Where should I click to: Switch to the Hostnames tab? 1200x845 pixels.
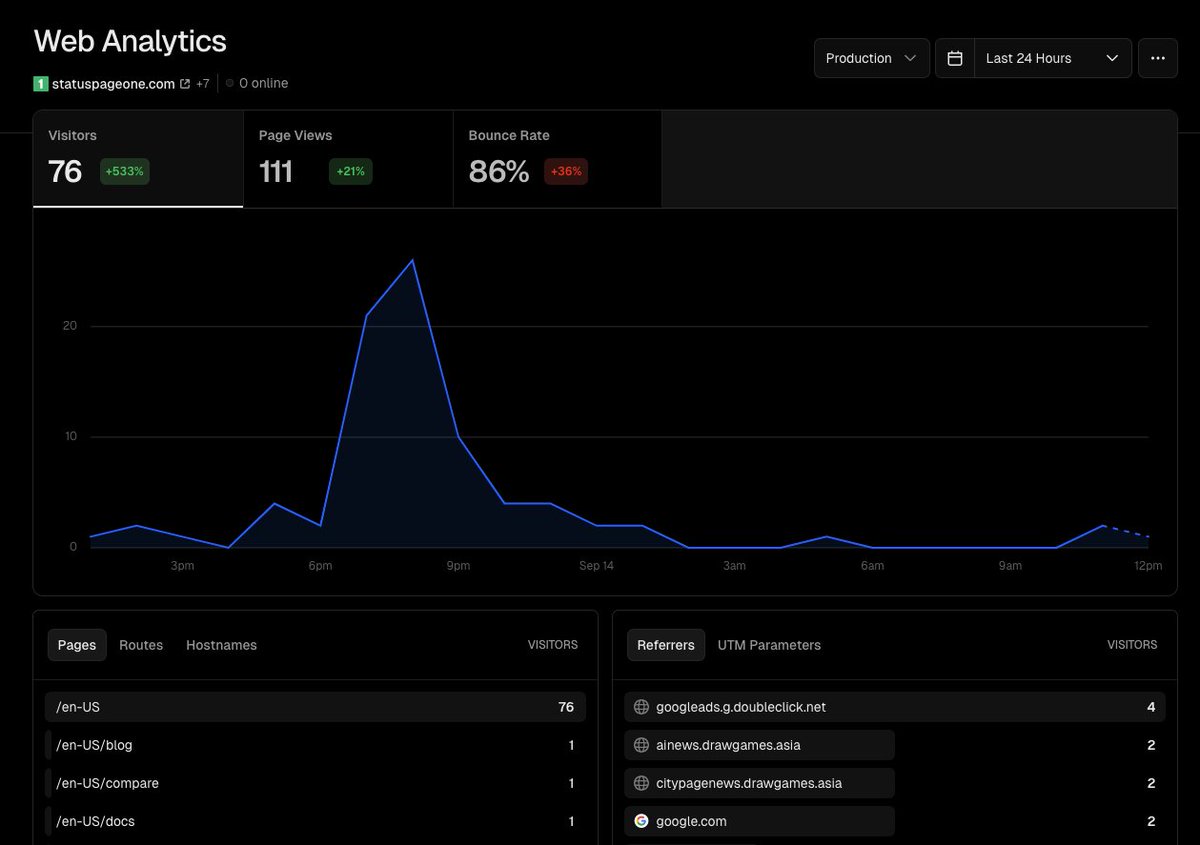click(221, 645)
